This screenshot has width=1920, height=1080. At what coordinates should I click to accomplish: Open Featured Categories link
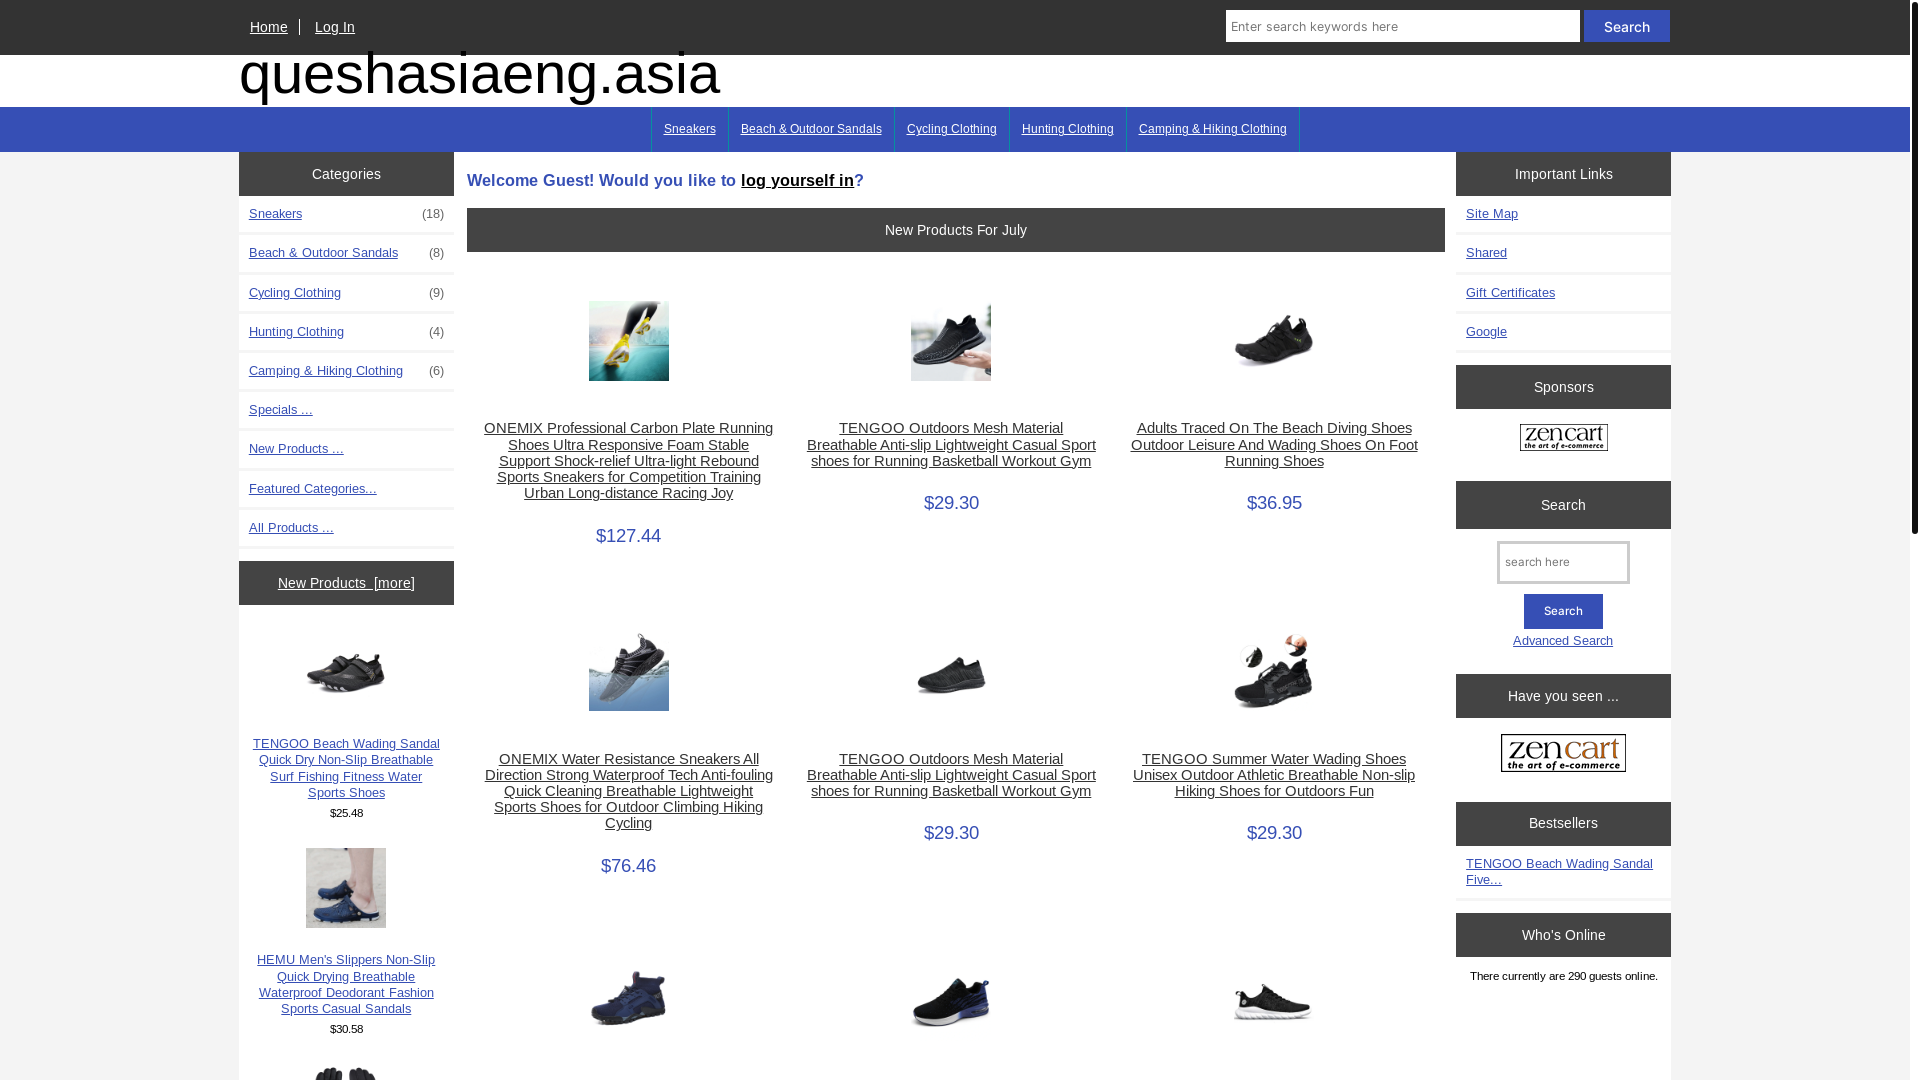313,489
